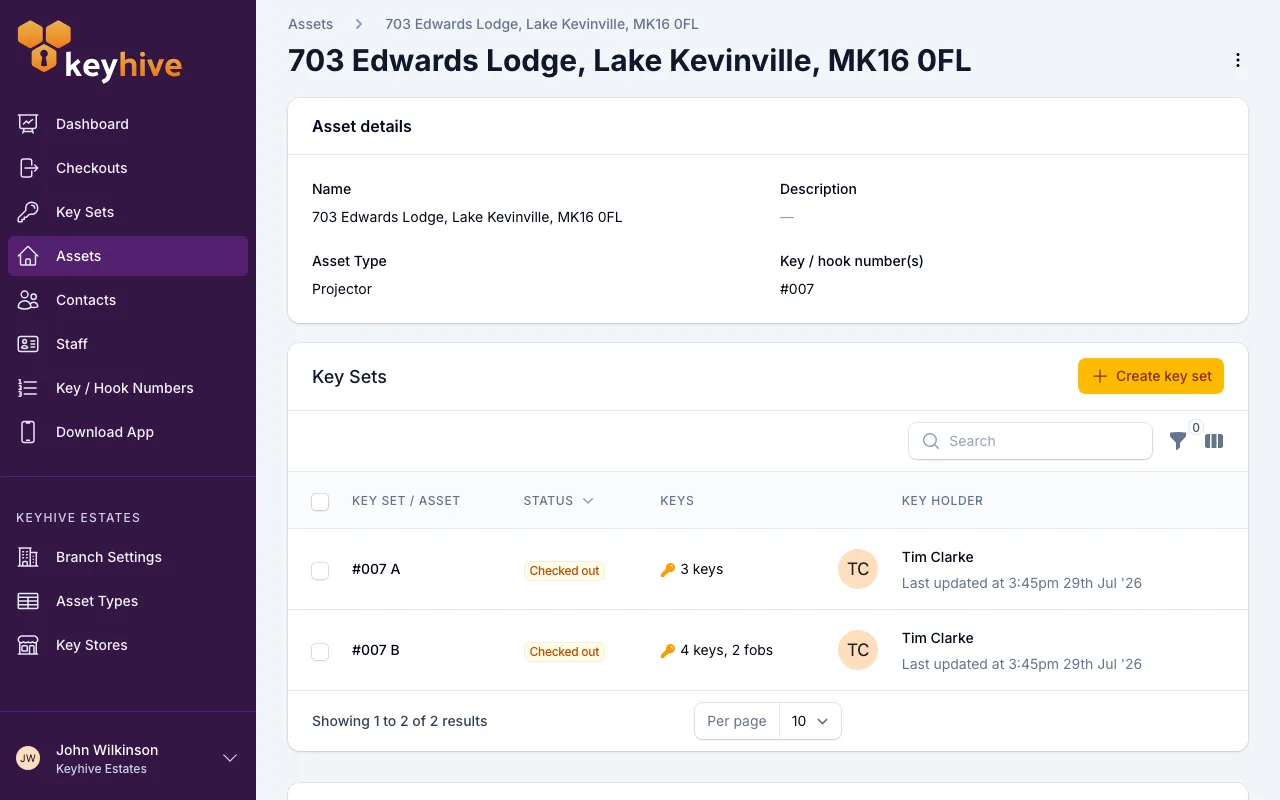Image resolution: width=1280 pixels, height=800 pixels.
Task: Focus the key sets Search field
Action: [x=1030, y=441]
